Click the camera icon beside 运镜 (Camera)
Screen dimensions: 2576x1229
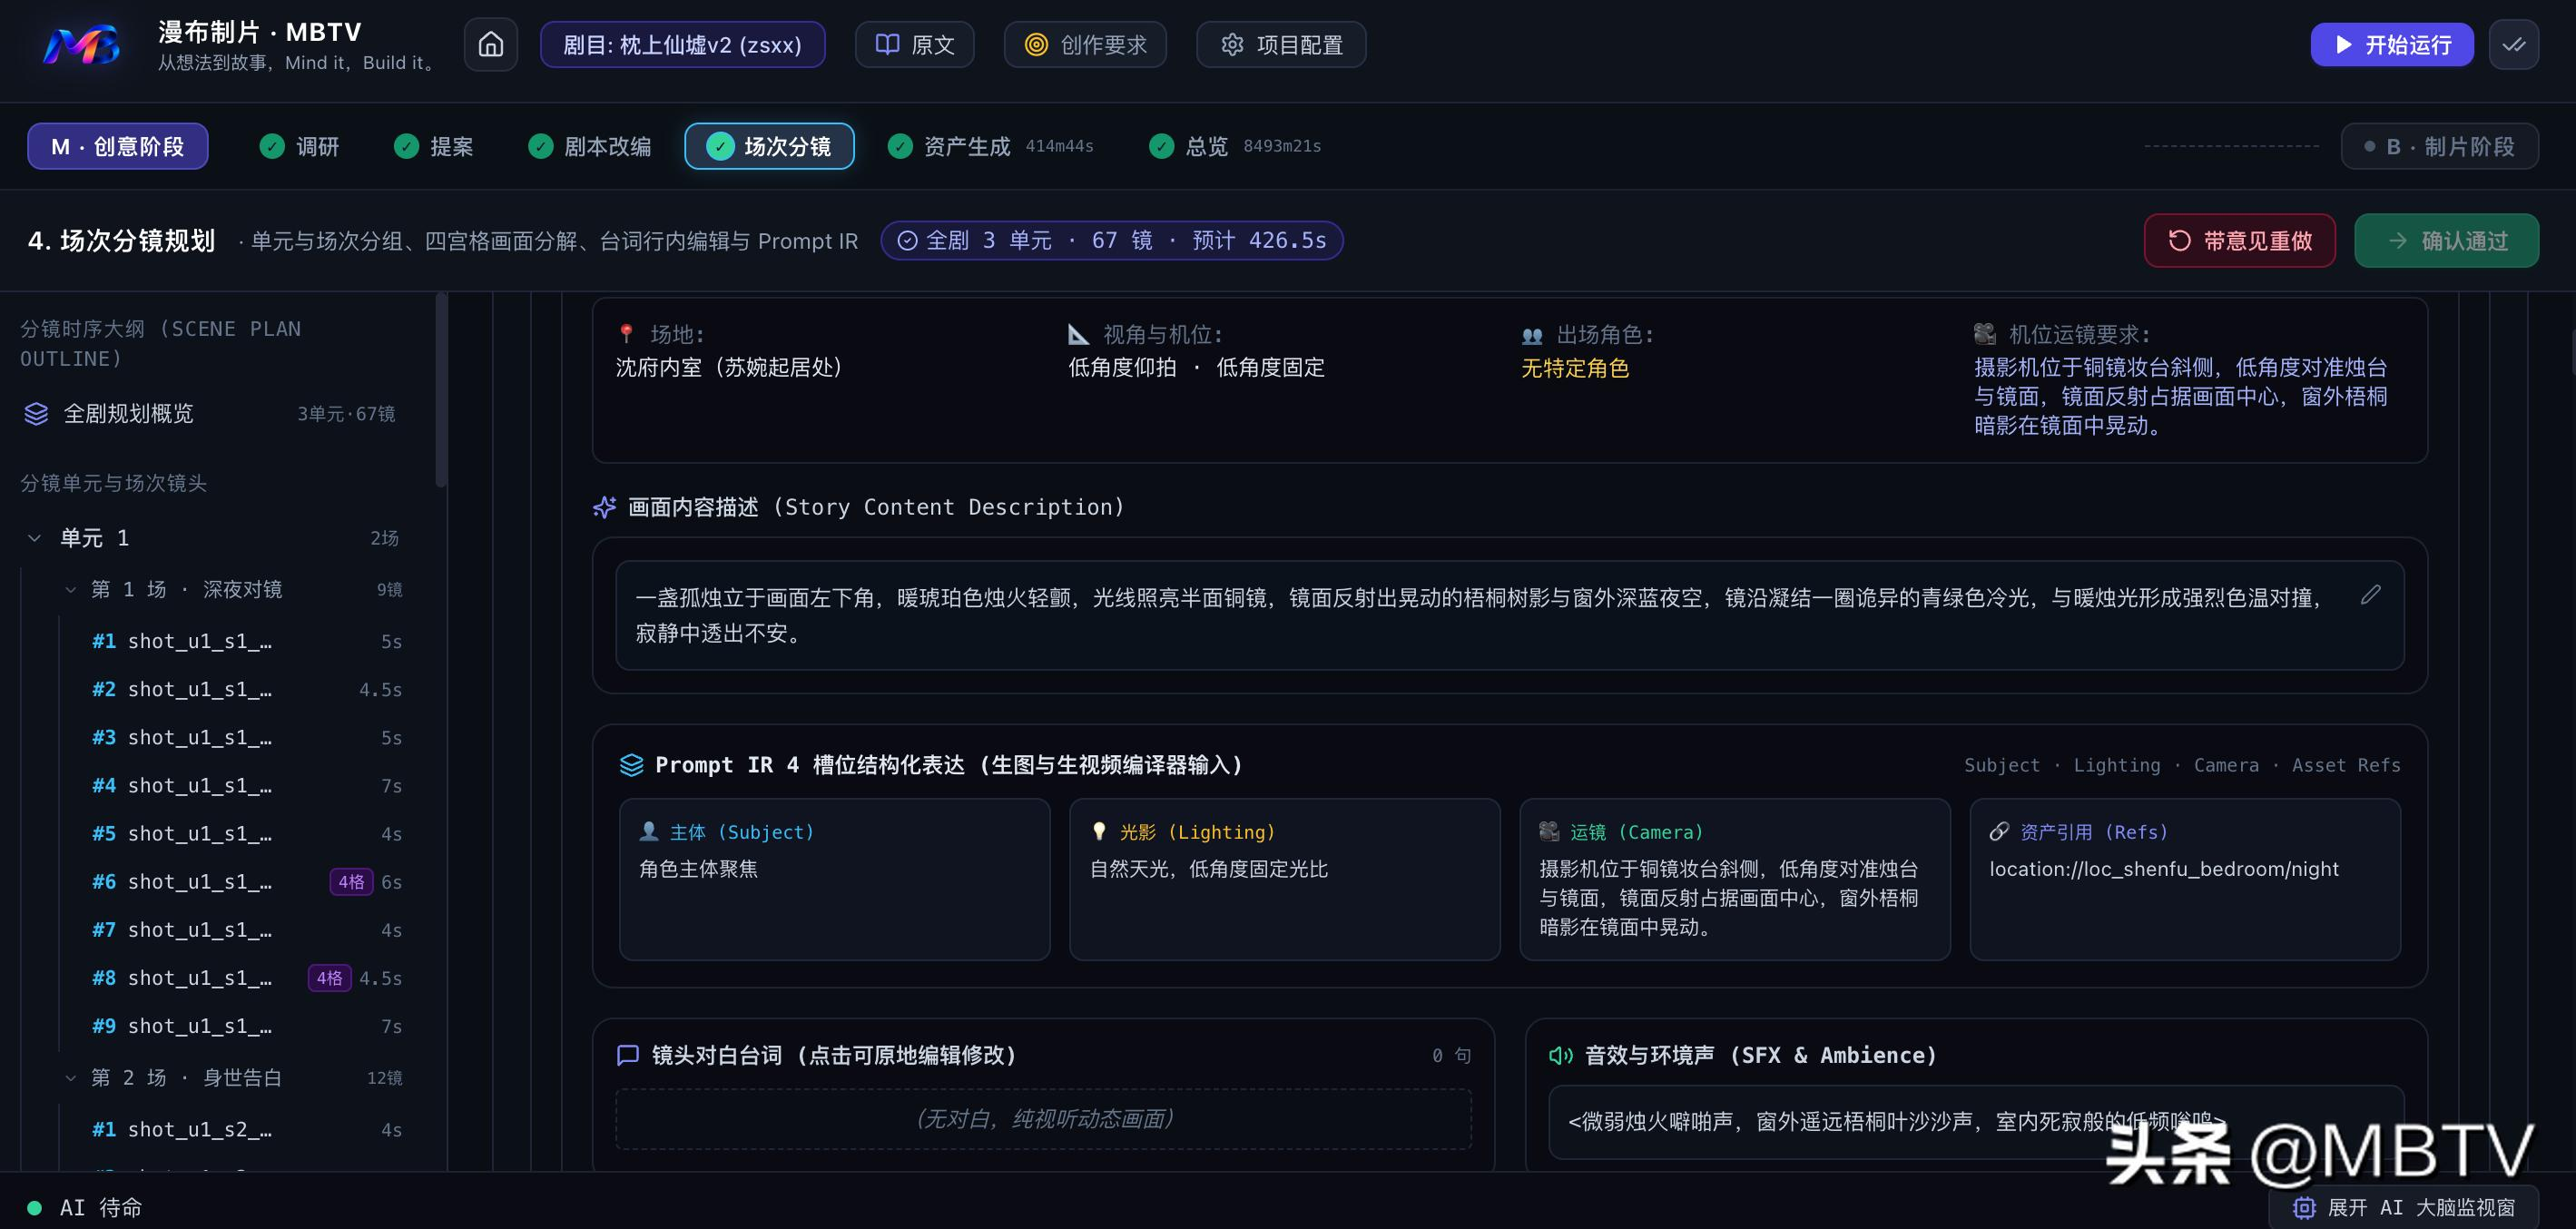click(1549, 831)
